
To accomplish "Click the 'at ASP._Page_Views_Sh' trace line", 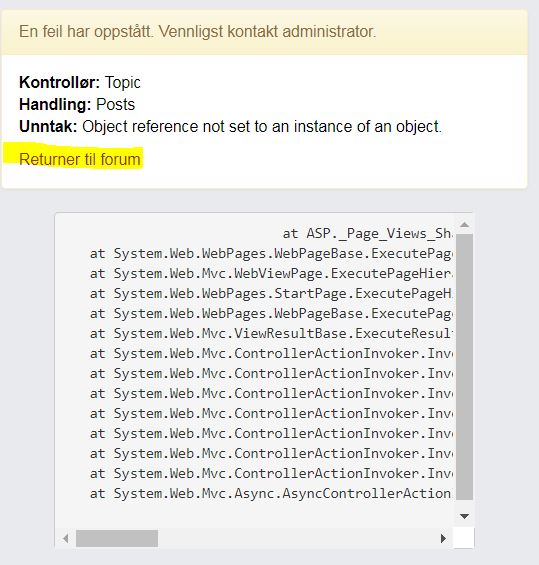I will click(x=367, y=233).
